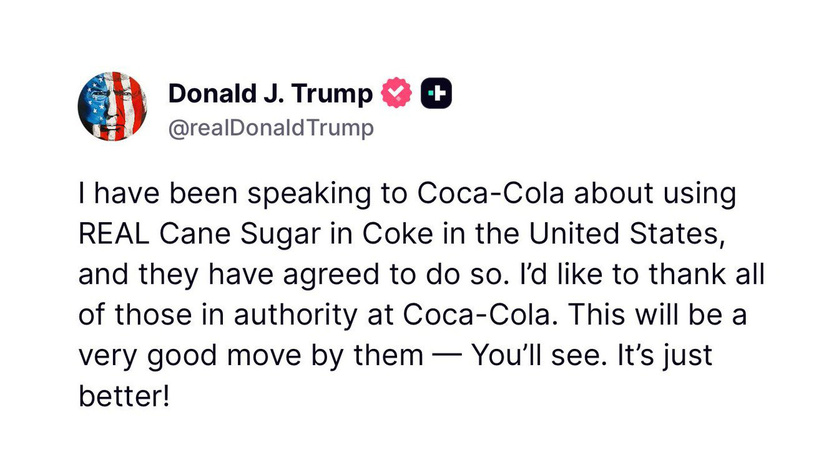Click the phrase Cane Sugar
This screenshot has width=839, height=475.
(x=240, y=235)
